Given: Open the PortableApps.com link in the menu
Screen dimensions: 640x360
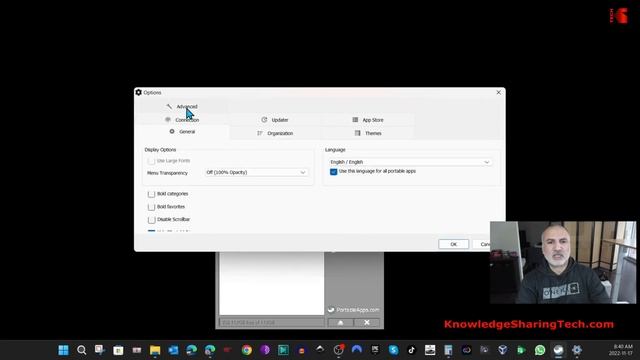Looking at the screenshot, I should tap(353, 310).
